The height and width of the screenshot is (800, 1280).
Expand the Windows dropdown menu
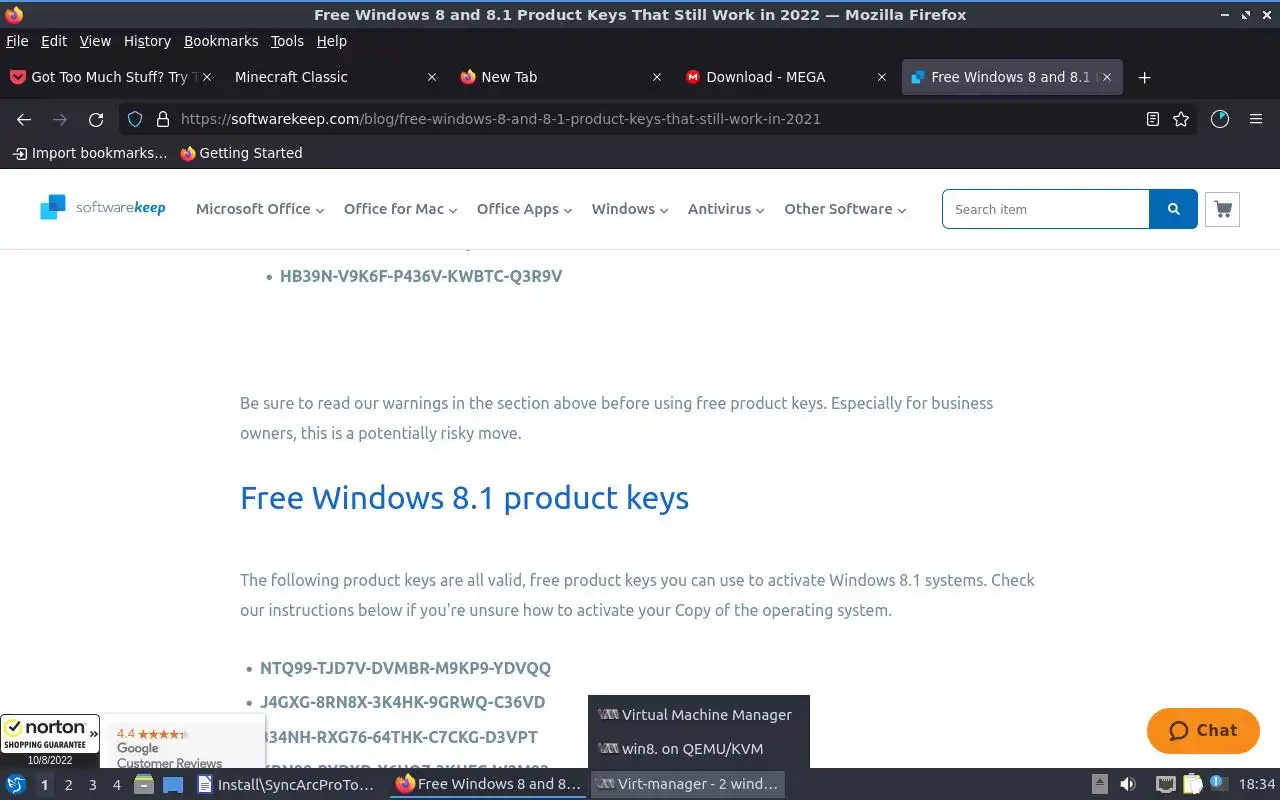[630, 209]
